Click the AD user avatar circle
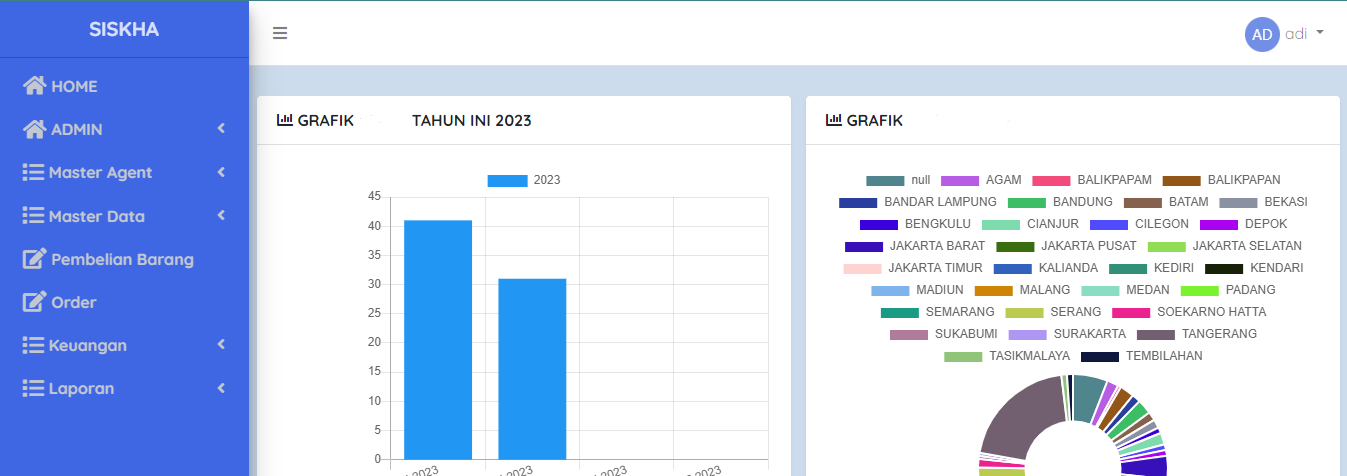The width and height of the screenshot is (1347, 476). 1262,34
